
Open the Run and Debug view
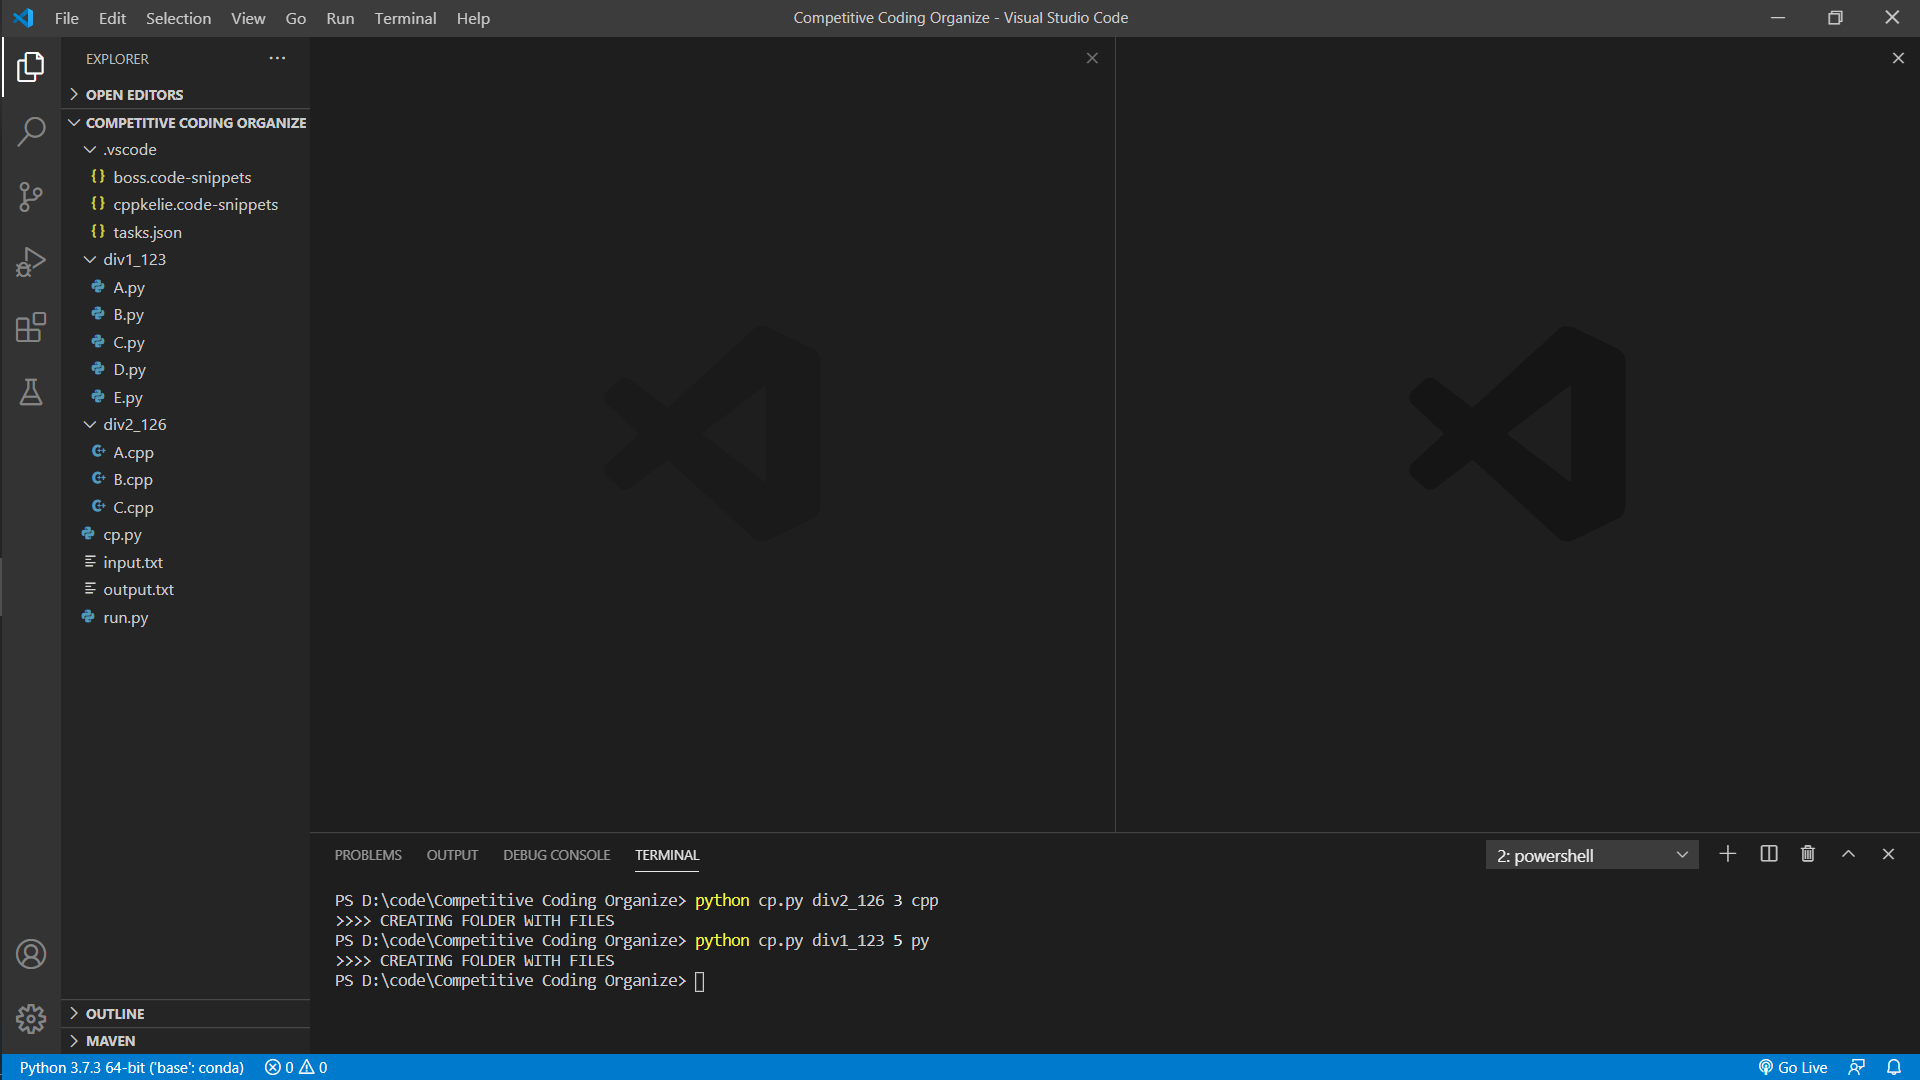coord(31,262)
